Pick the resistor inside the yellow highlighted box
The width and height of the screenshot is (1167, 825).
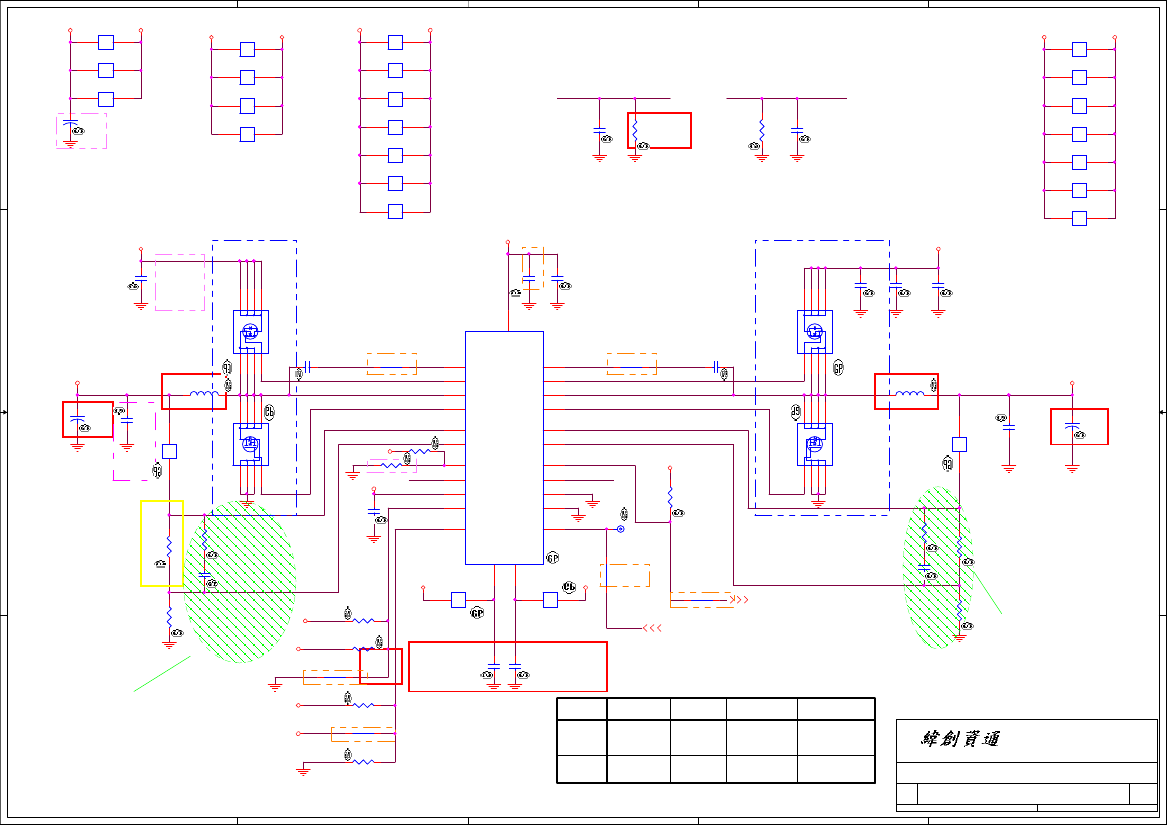click(x=170, y=547)
